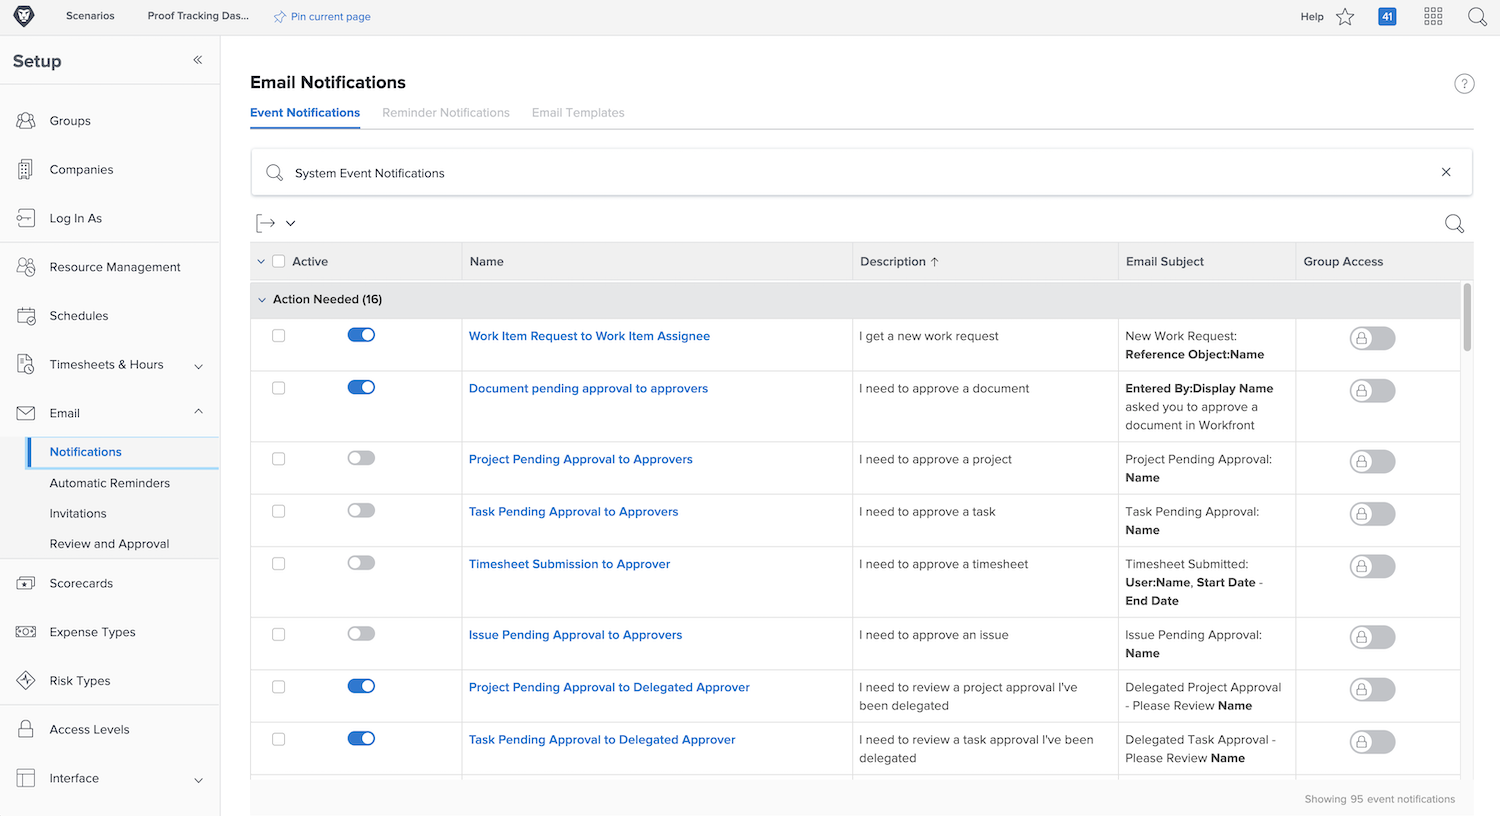Toggle Group Access for Task Pending Approval to Approvers

click(1372, 514)
